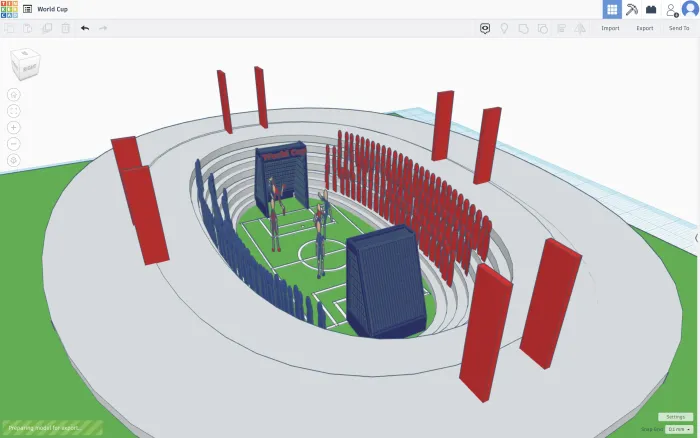Screen dimensions: 700x438
Task: Open the grid Settings button
Action: (675, 416)
